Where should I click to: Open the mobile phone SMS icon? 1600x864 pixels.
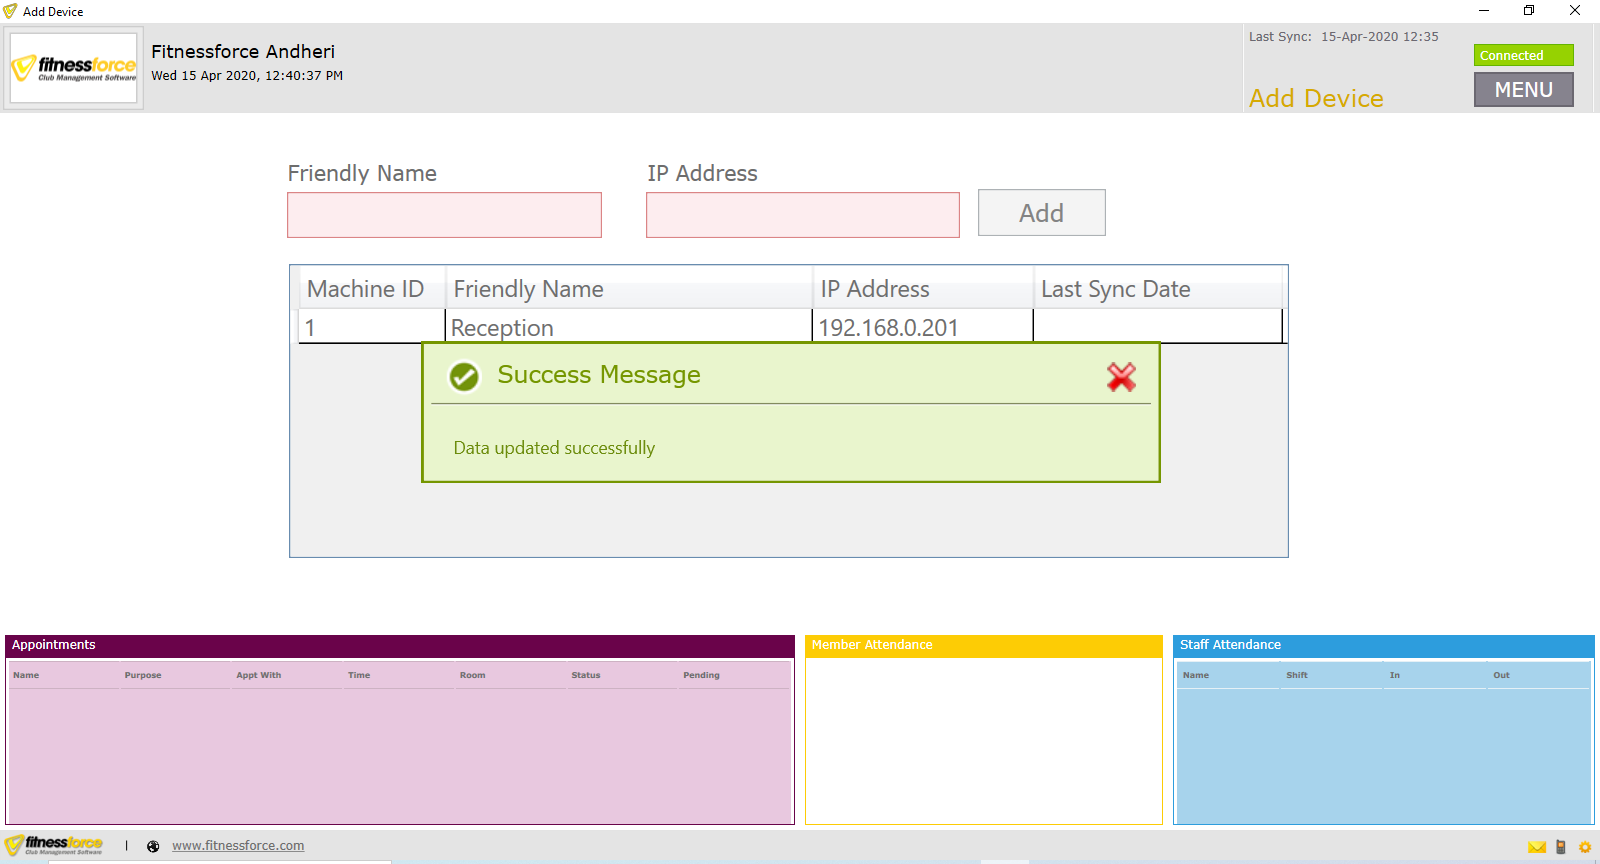point(1561,847)
